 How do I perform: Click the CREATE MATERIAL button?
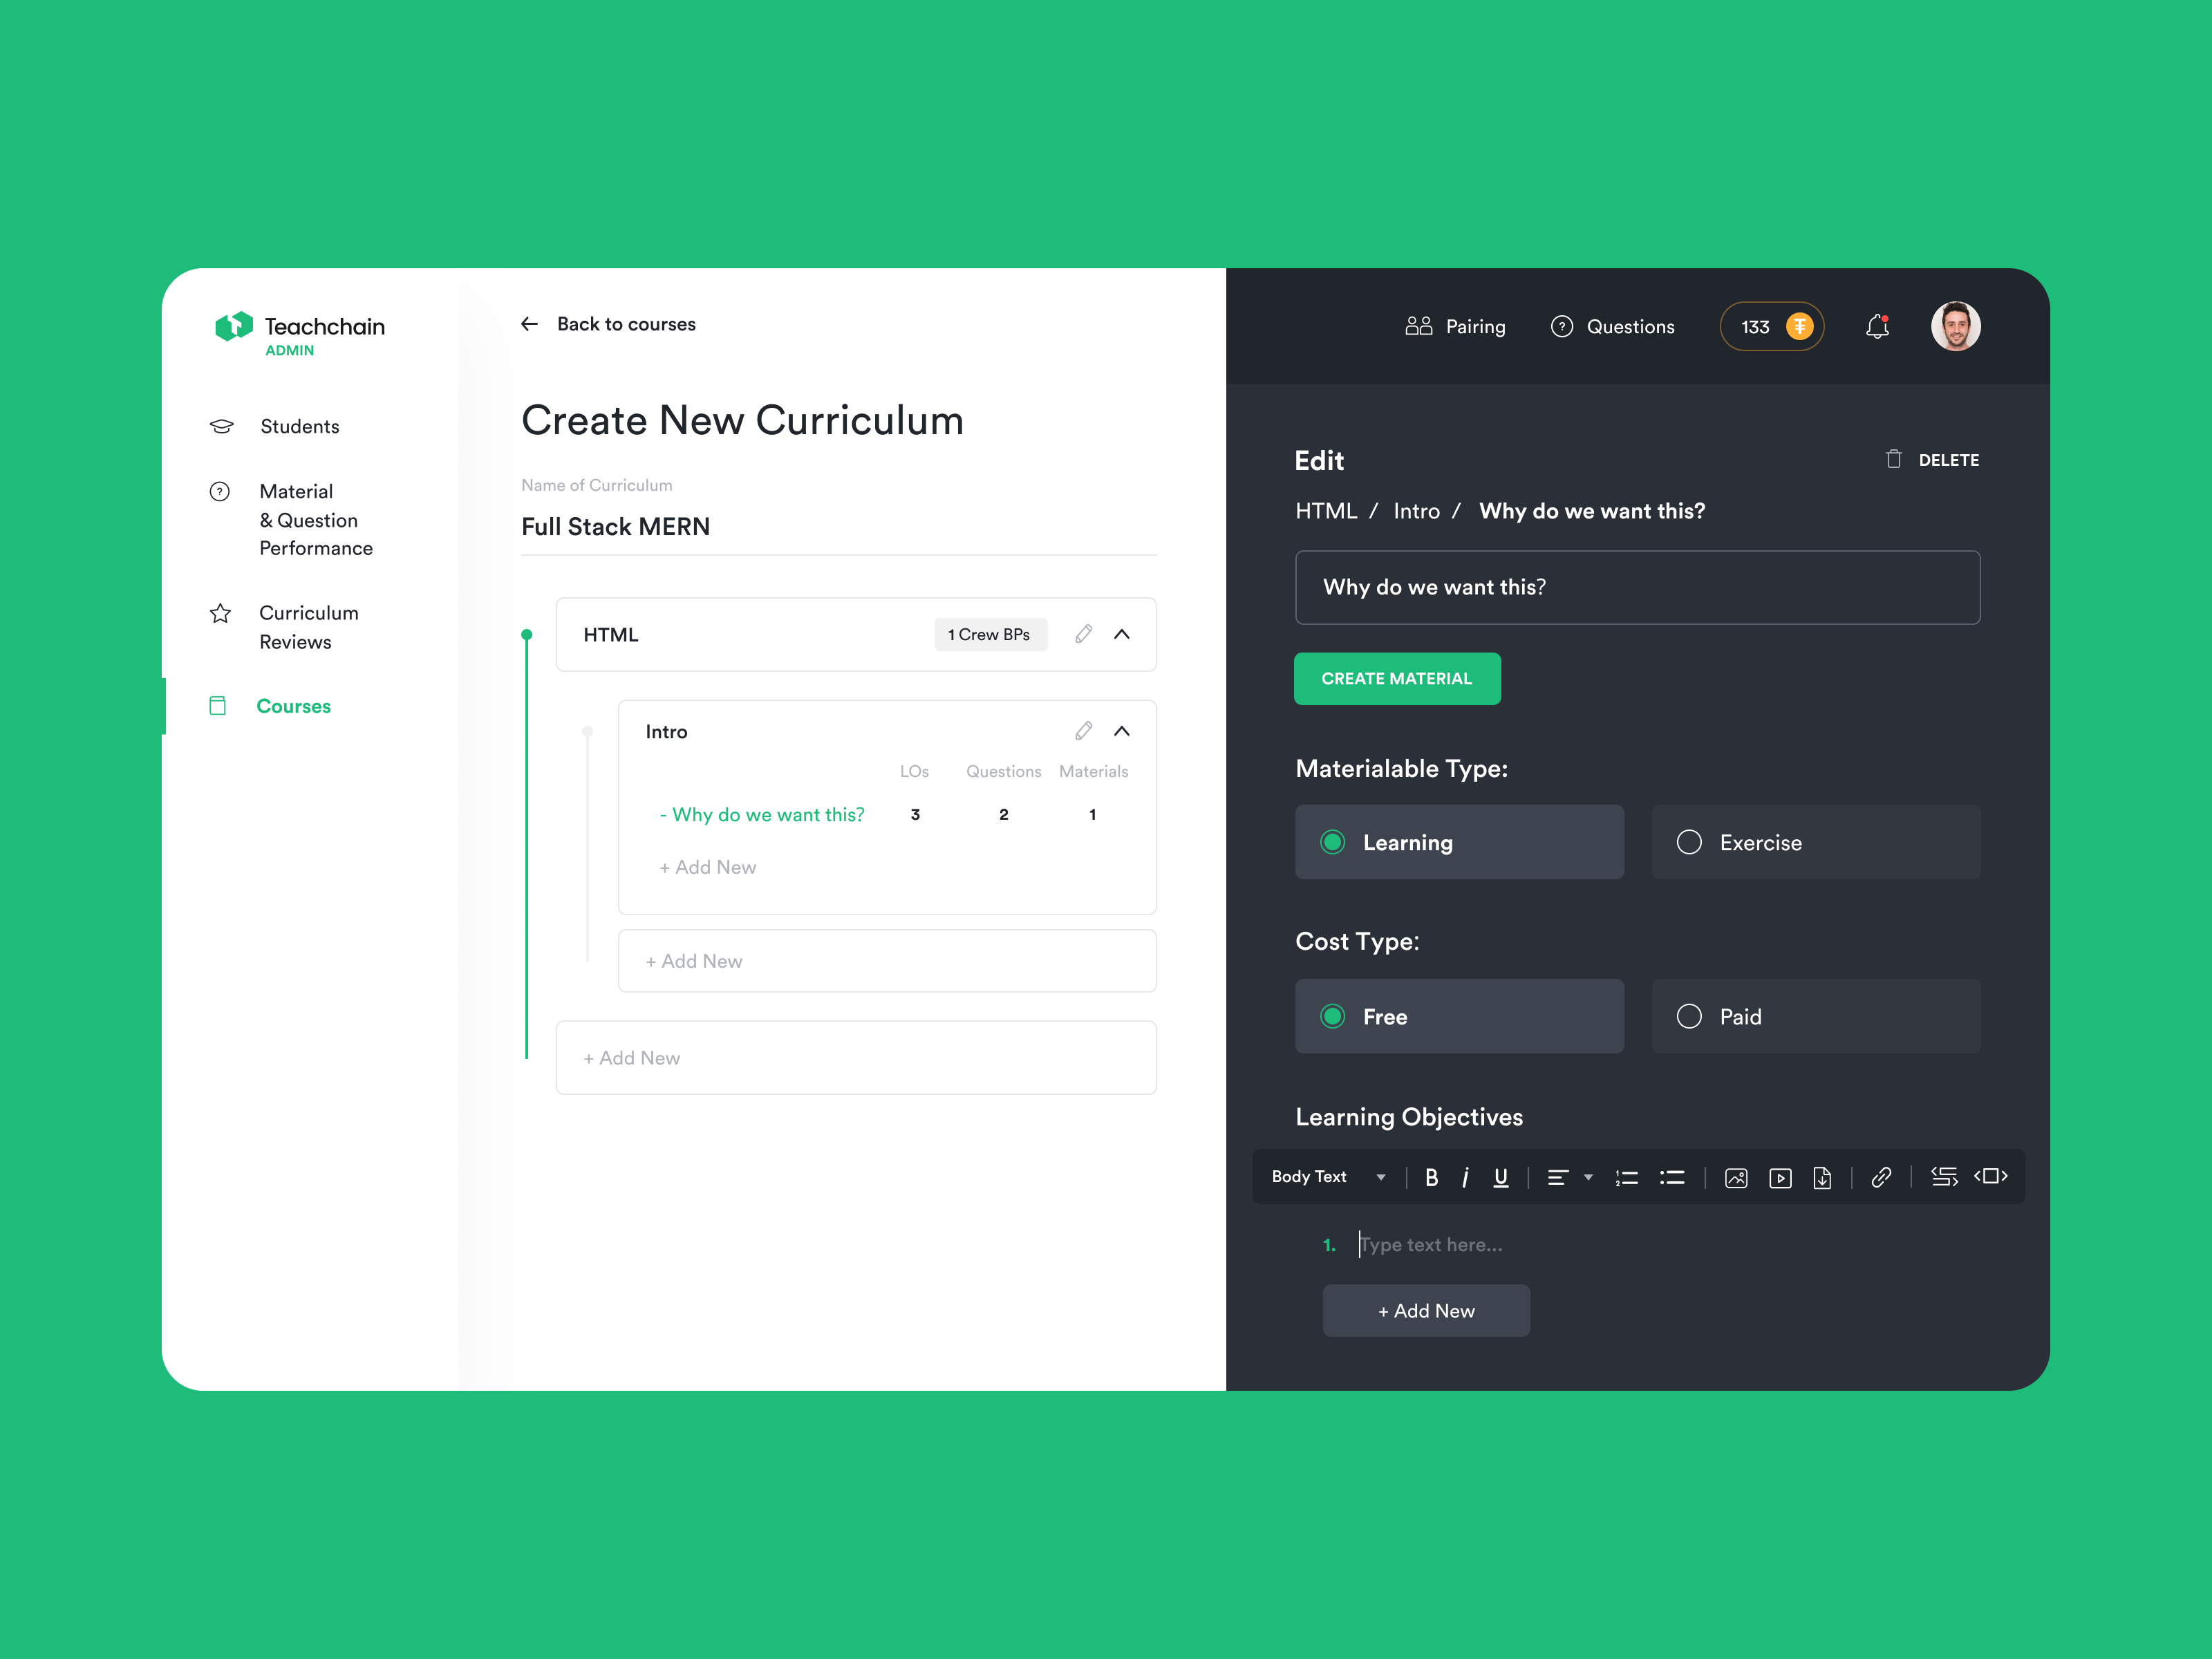1397,678
